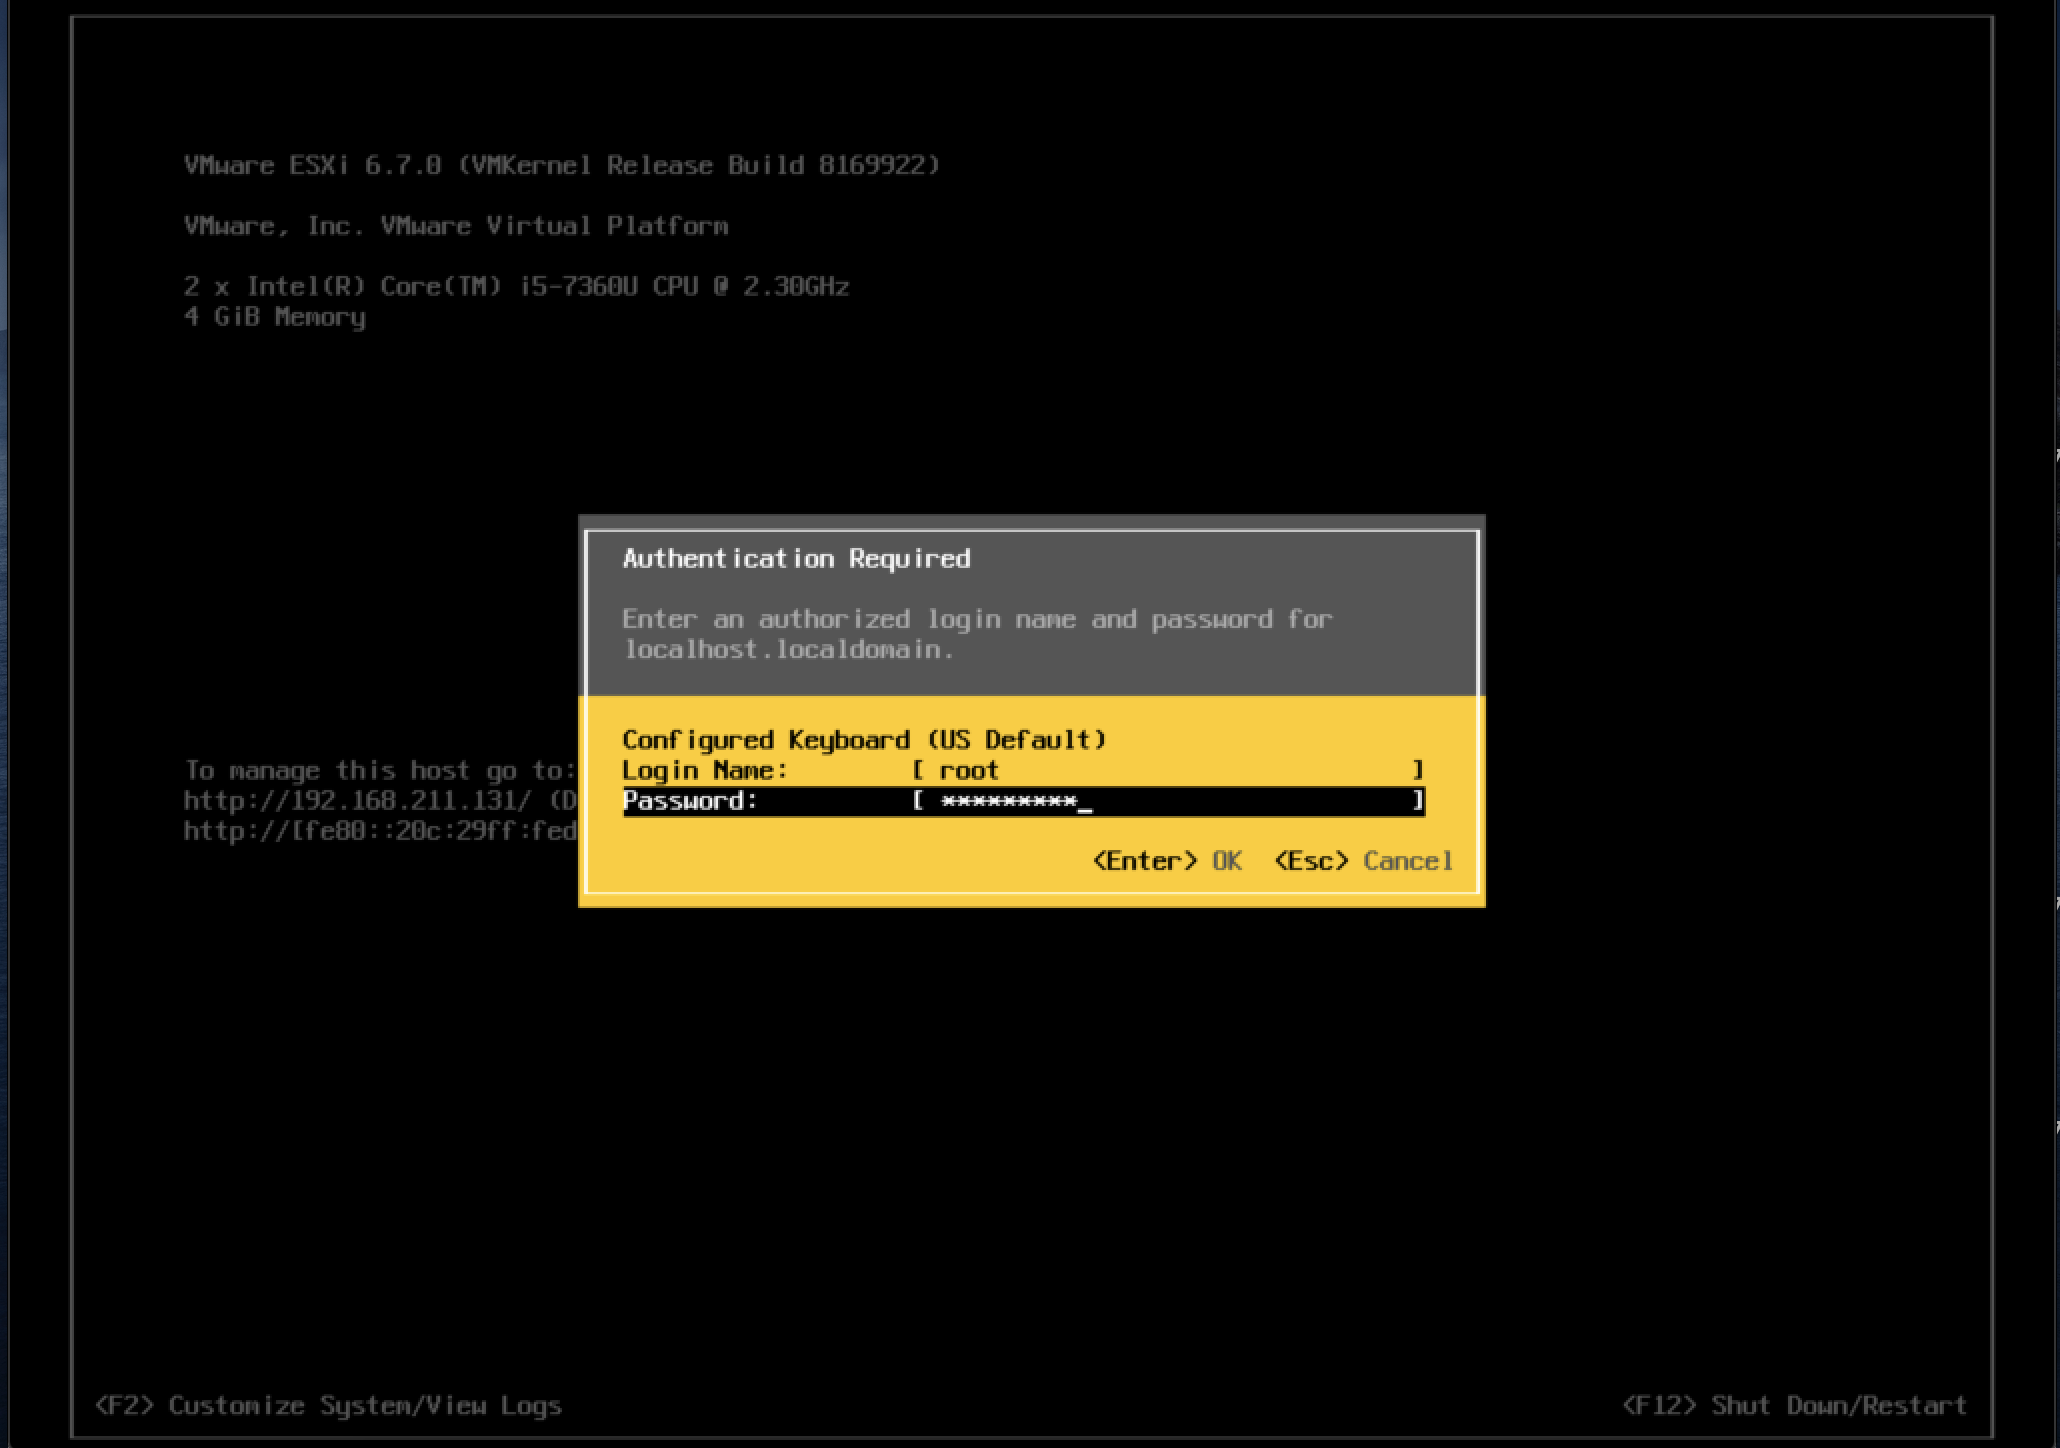Click the IPv6 management address link
The image size is (2060, 1448).
tap(380, 828)
